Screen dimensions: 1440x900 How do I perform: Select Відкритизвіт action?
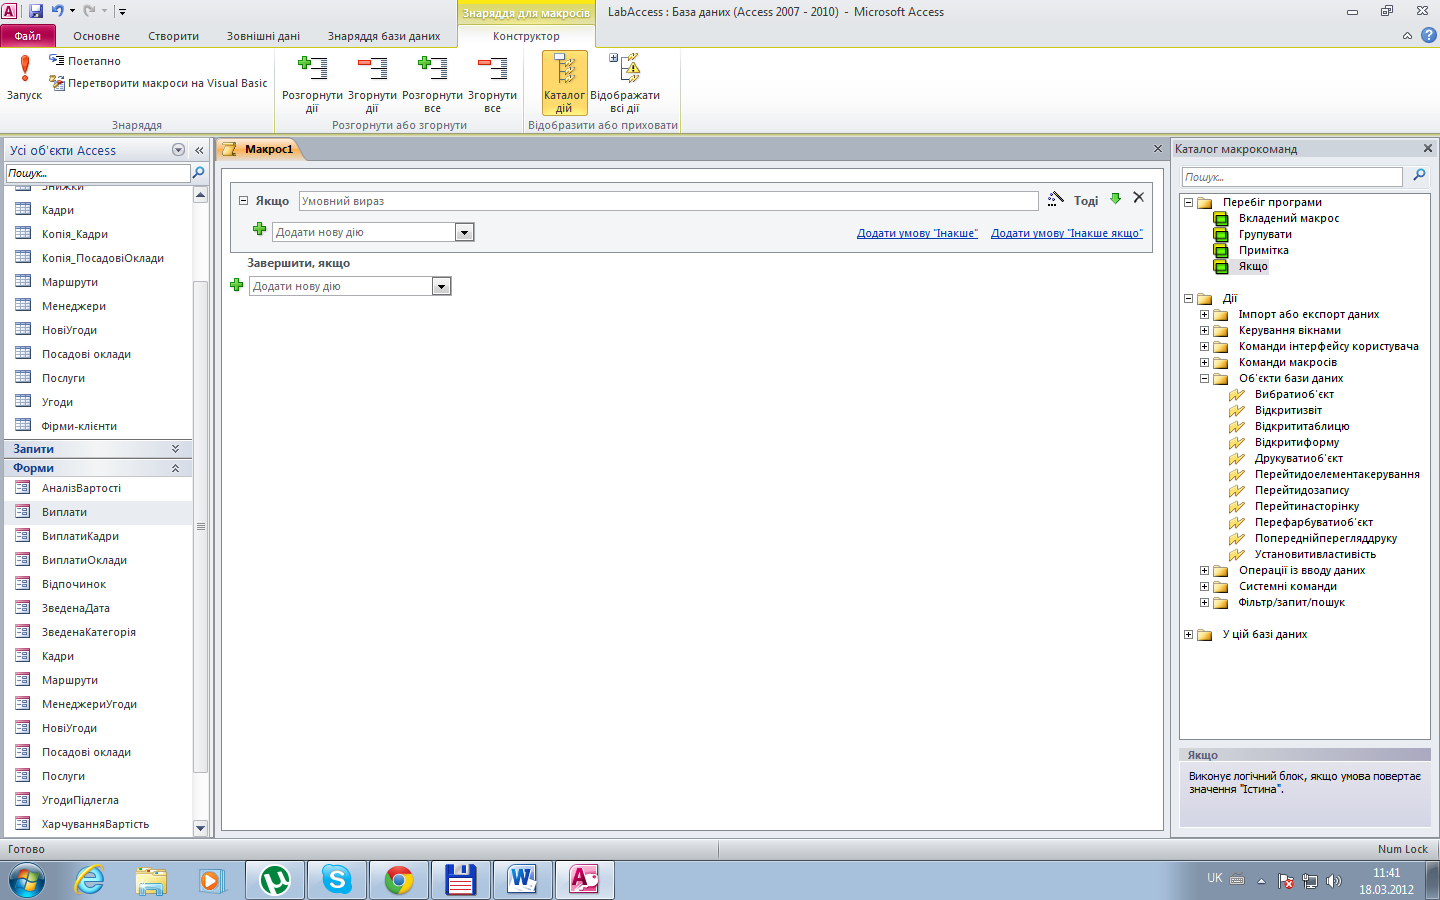tap(1288, 410)
